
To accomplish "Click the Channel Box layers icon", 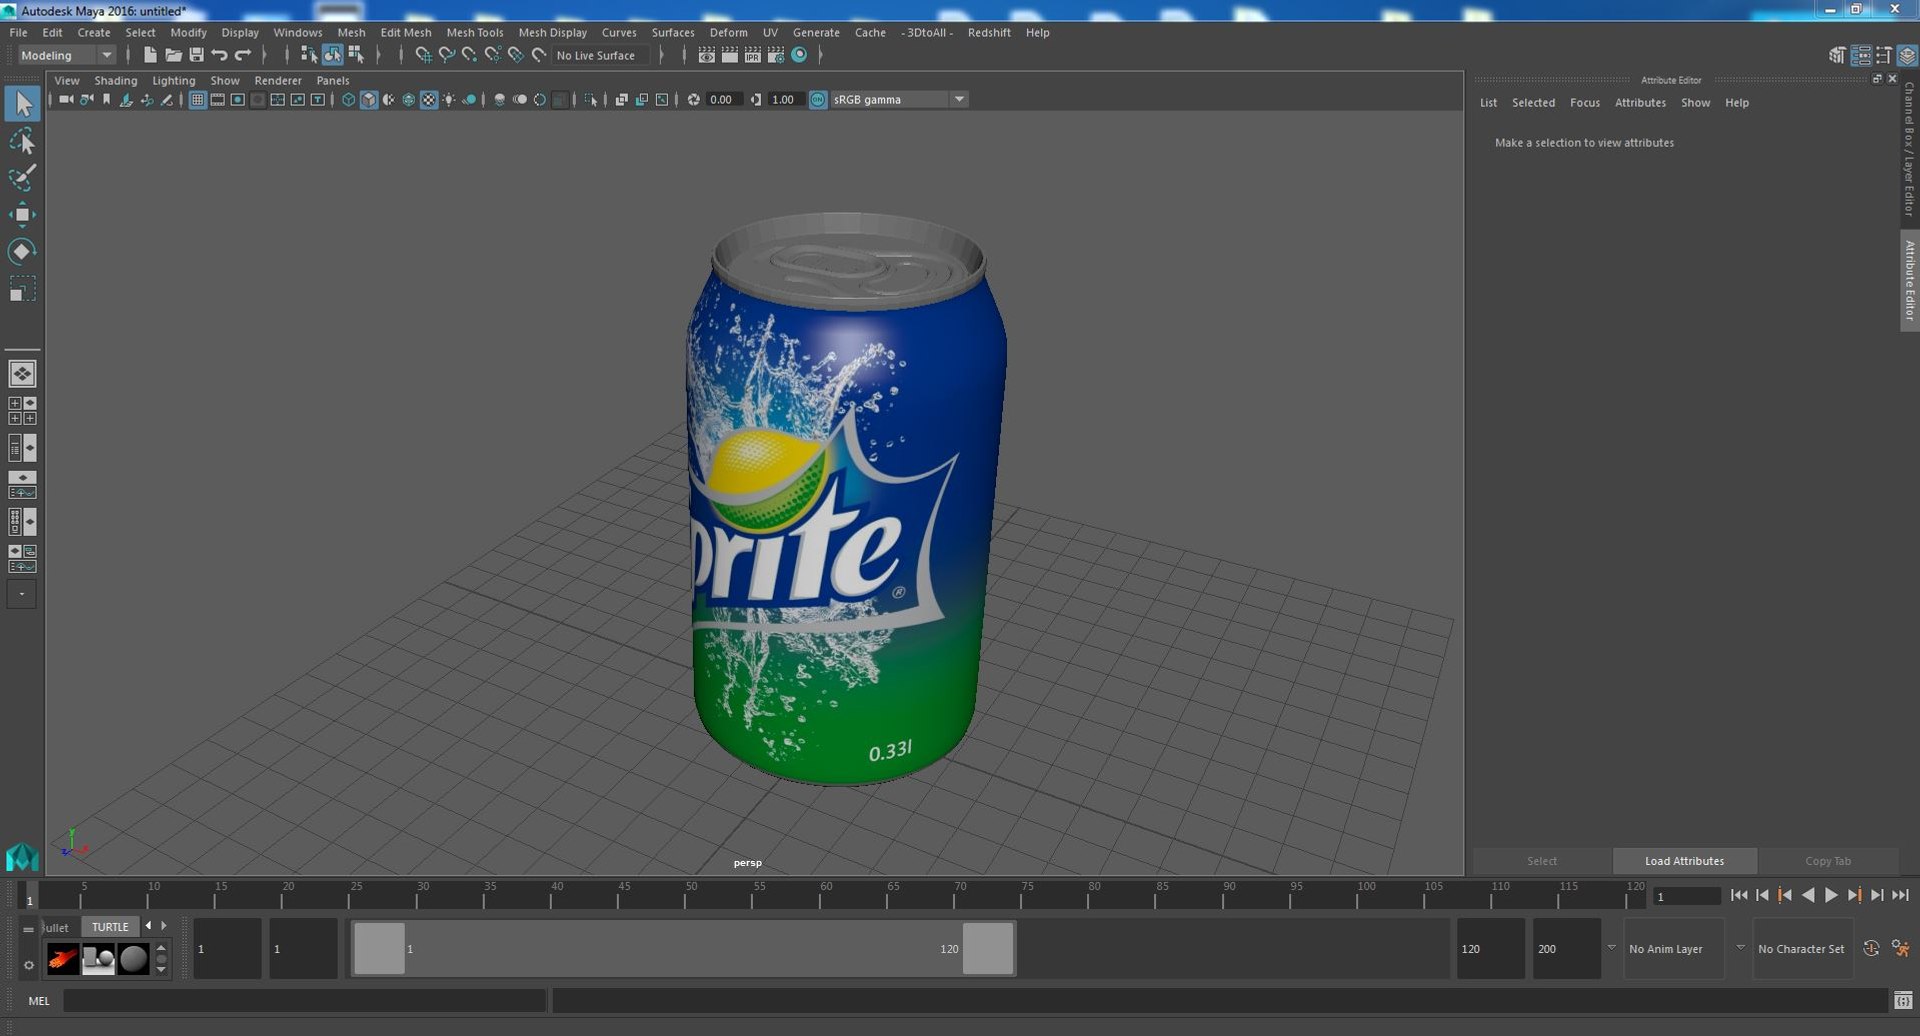I will pyautogui.click(x=1907, y=55).
